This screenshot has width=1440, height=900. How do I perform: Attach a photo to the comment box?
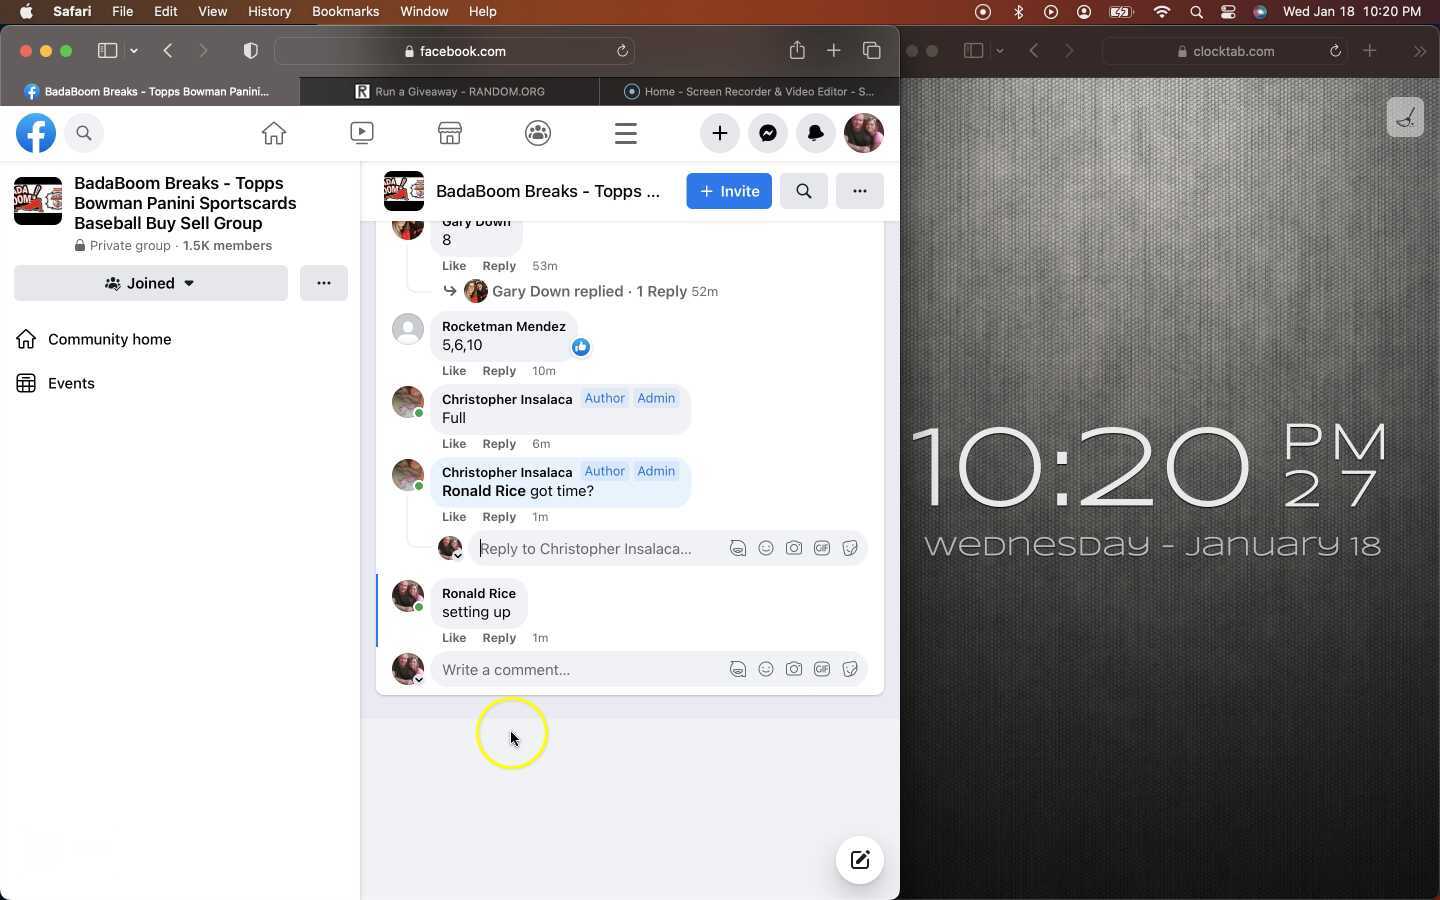[794, 670]
